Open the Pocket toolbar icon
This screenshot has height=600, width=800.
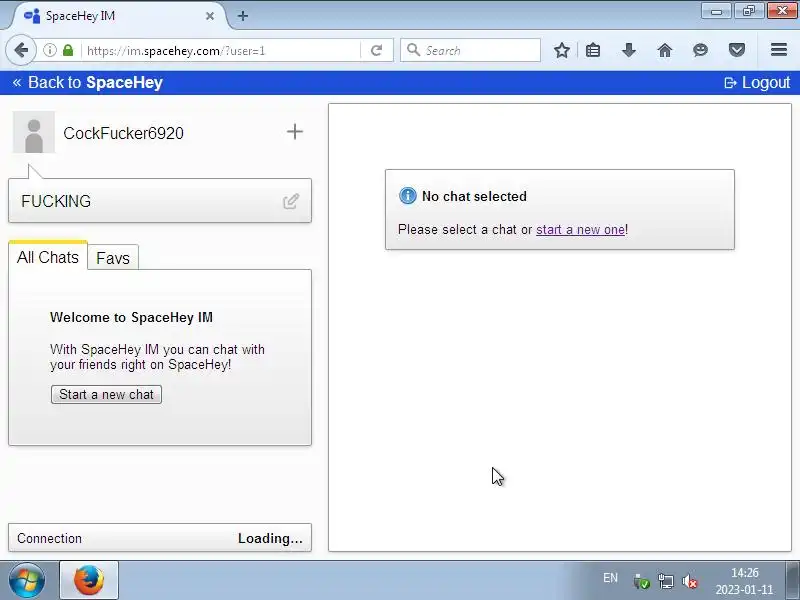coord(737,51)
